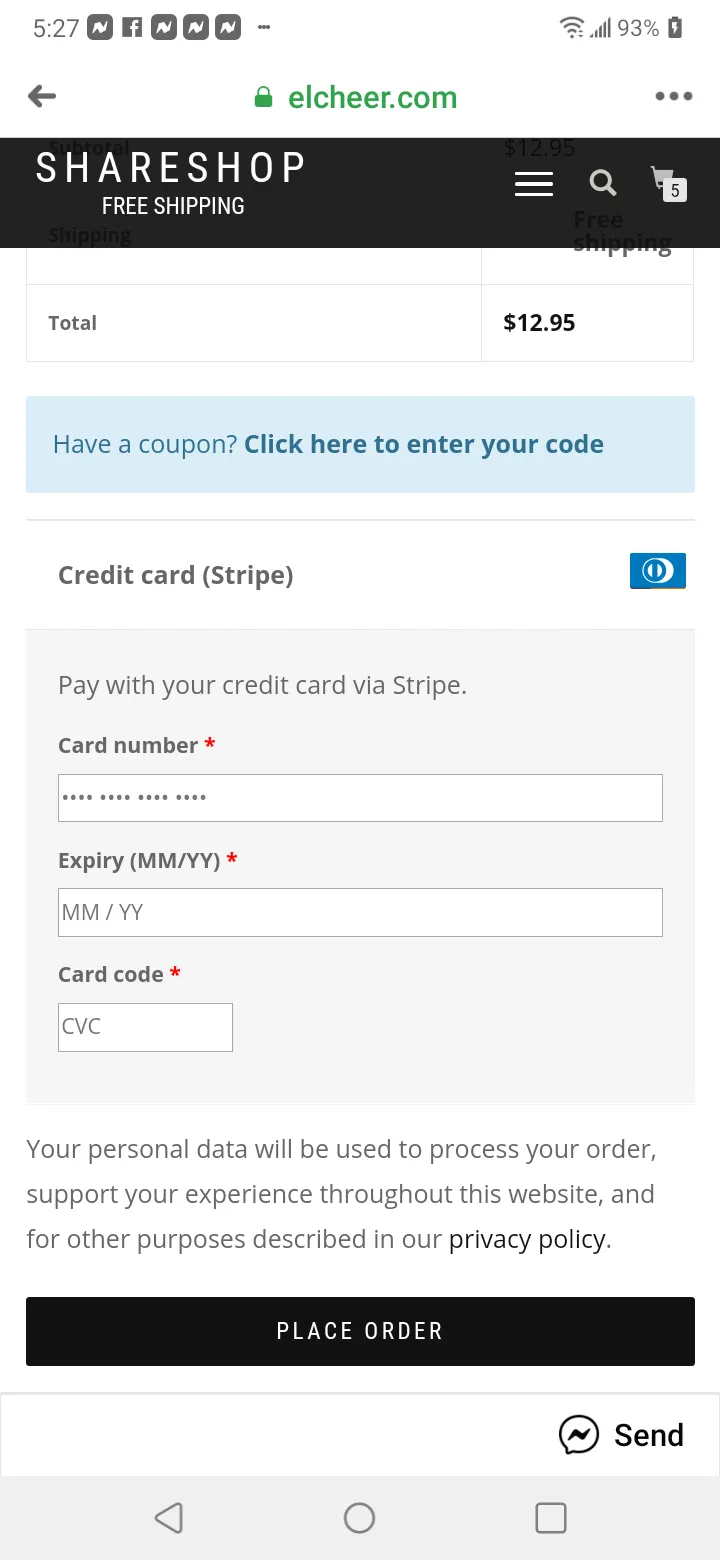Tap the Android back navigation button
This screenshot has width=720, height=1560.
click(169, 1517)
